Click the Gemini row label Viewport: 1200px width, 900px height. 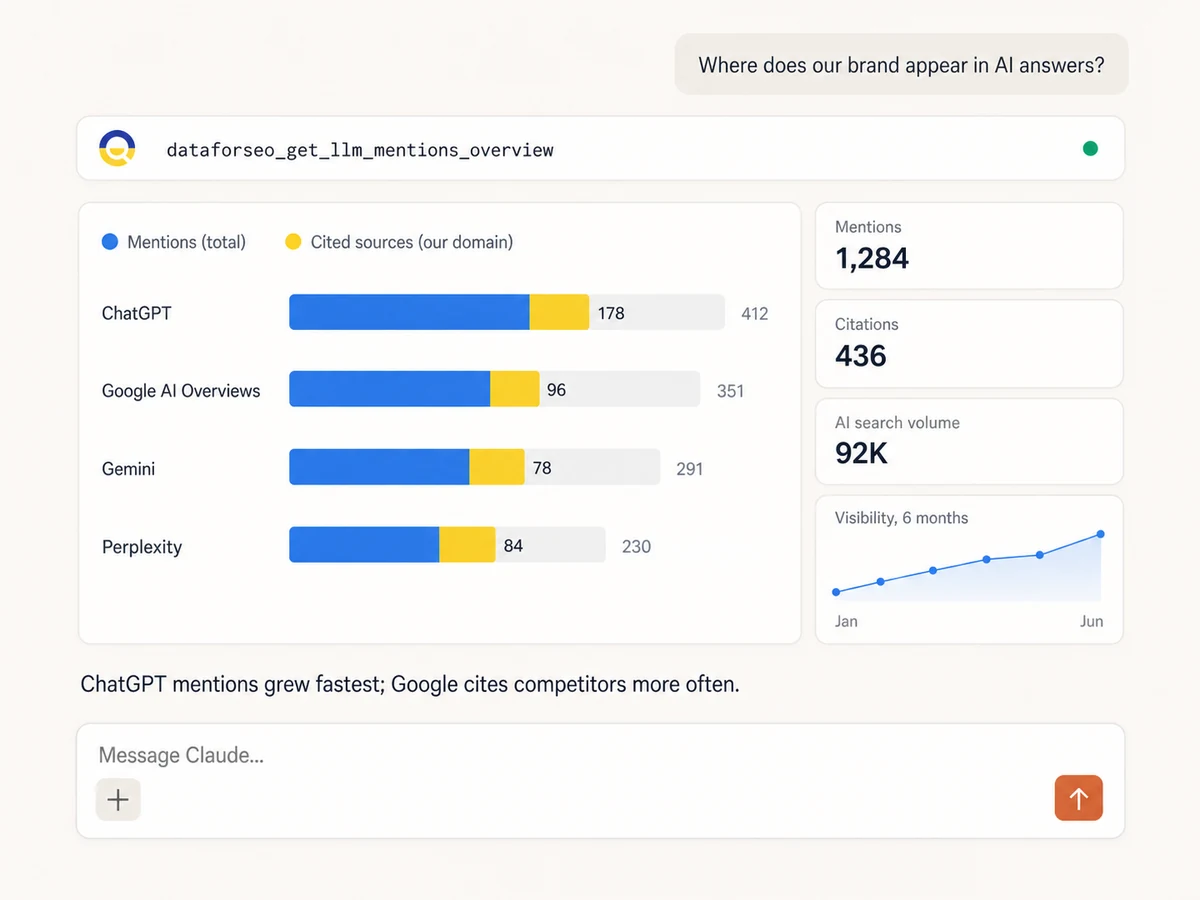(128, 468)
